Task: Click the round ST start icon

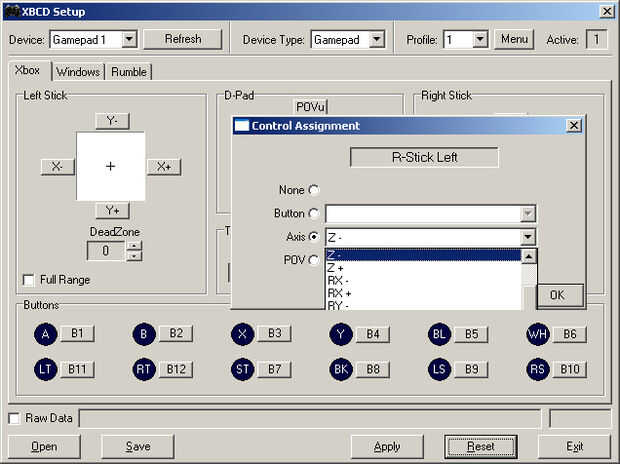Action: coord(242,369)
